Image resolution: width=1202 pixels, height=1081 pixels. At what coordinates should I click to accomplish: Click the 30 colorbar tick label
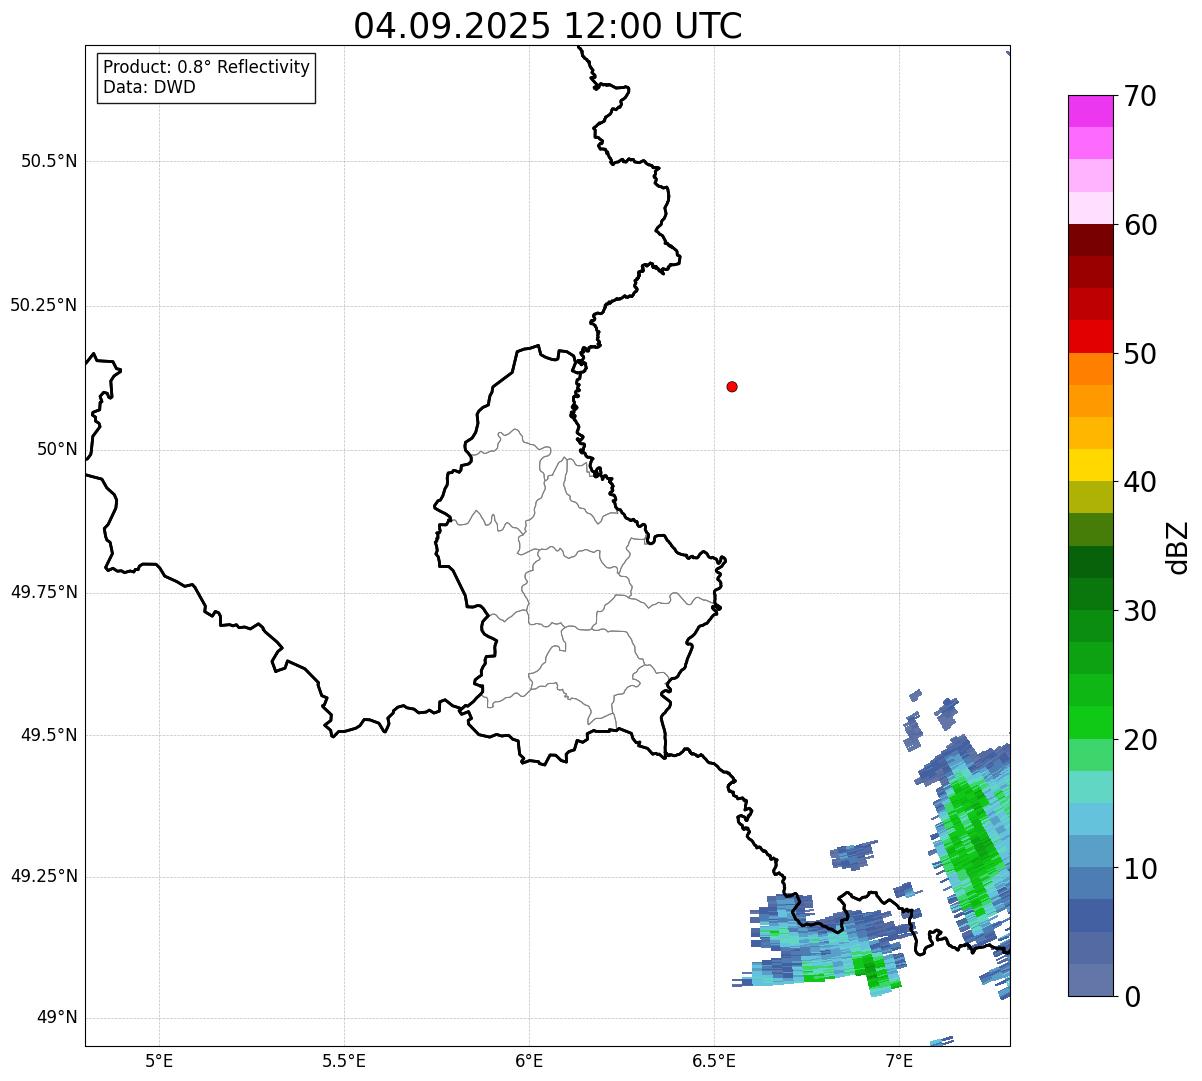point(1140,611)
